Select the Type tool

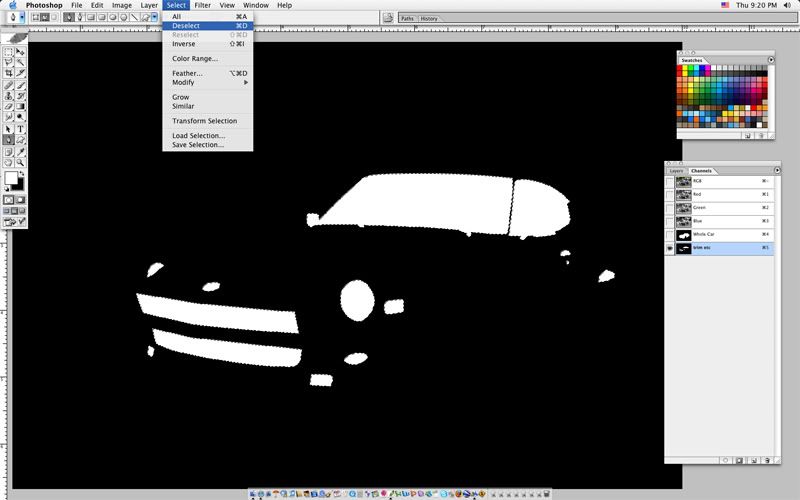(x=20, y=129)
